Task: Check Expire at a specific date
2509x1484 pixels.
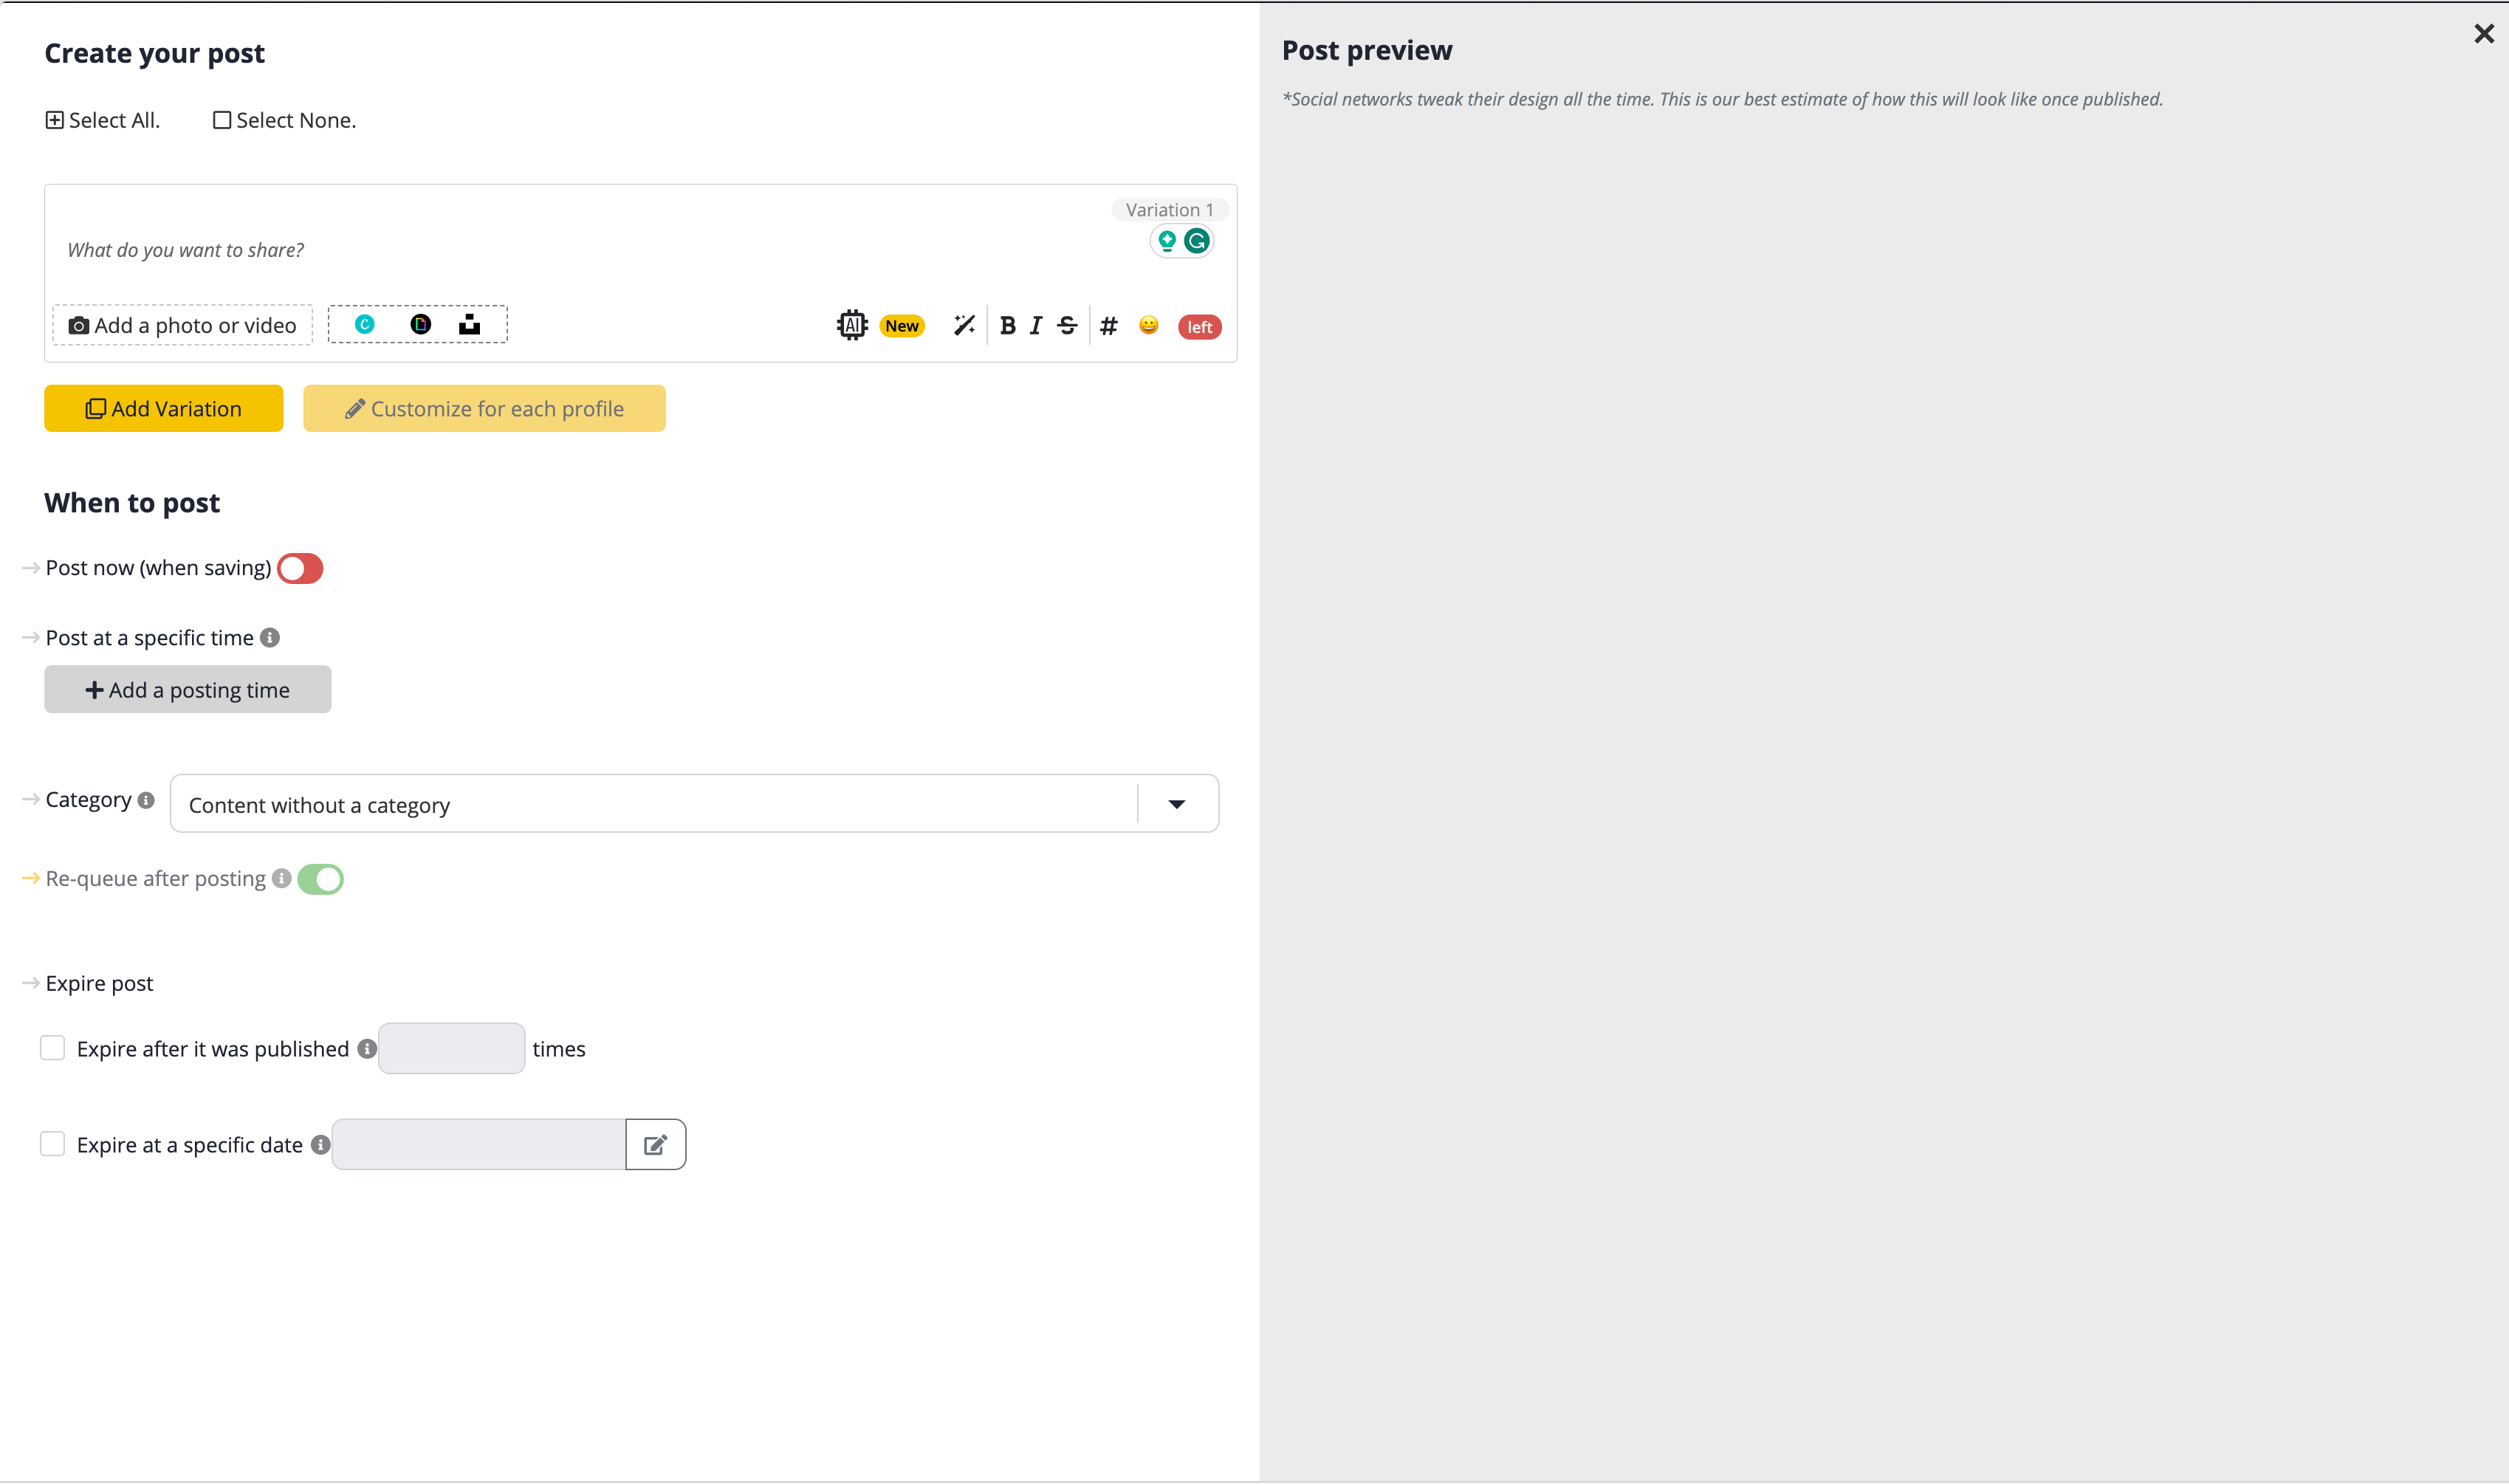Action: click(52, 1144)
